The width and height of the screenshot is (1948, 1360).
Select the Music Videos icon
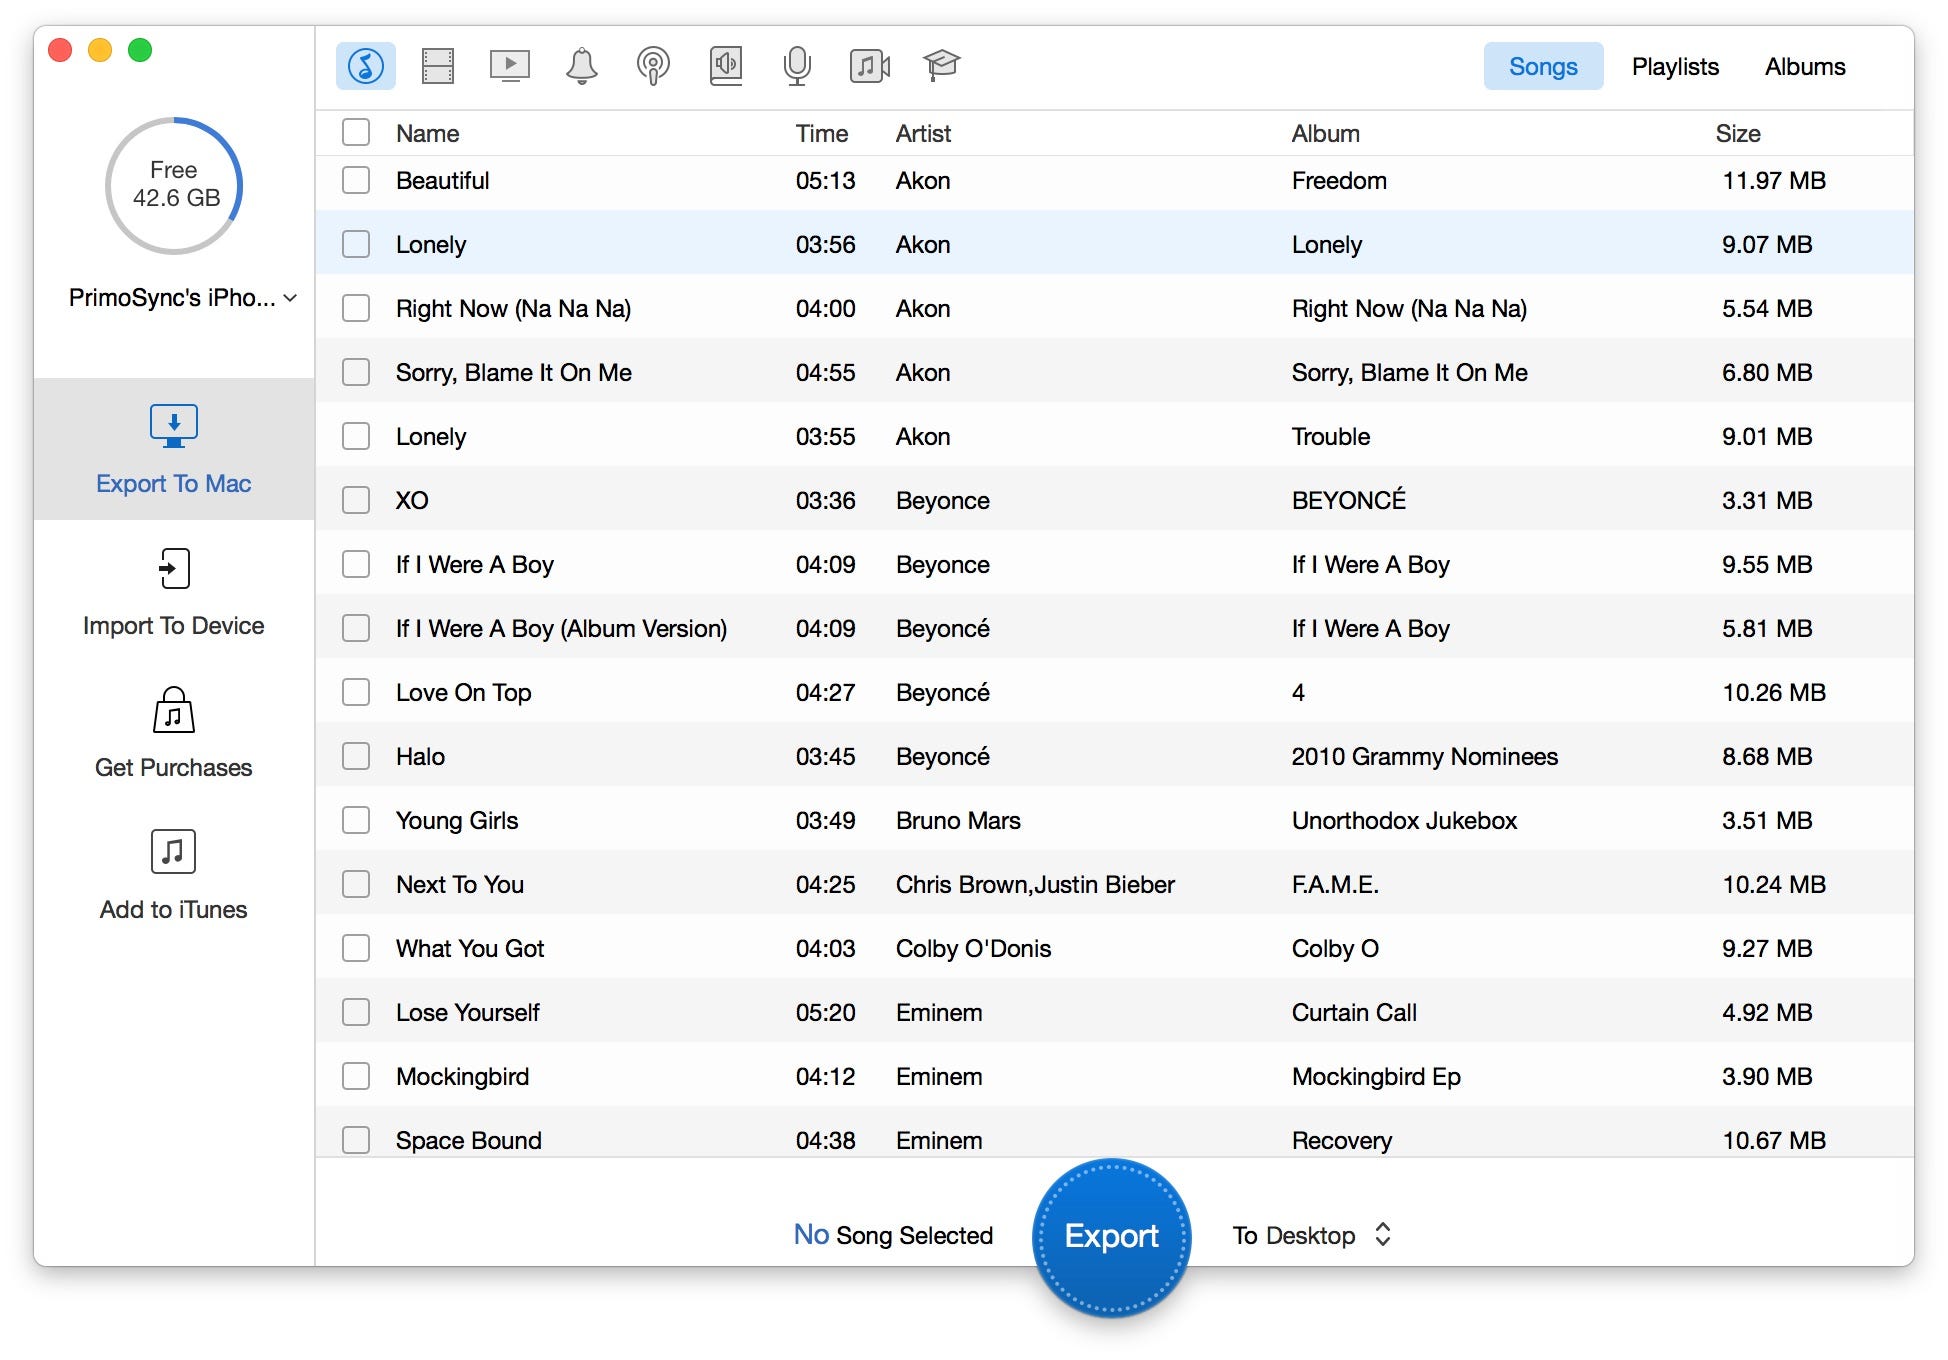point(869,66)
